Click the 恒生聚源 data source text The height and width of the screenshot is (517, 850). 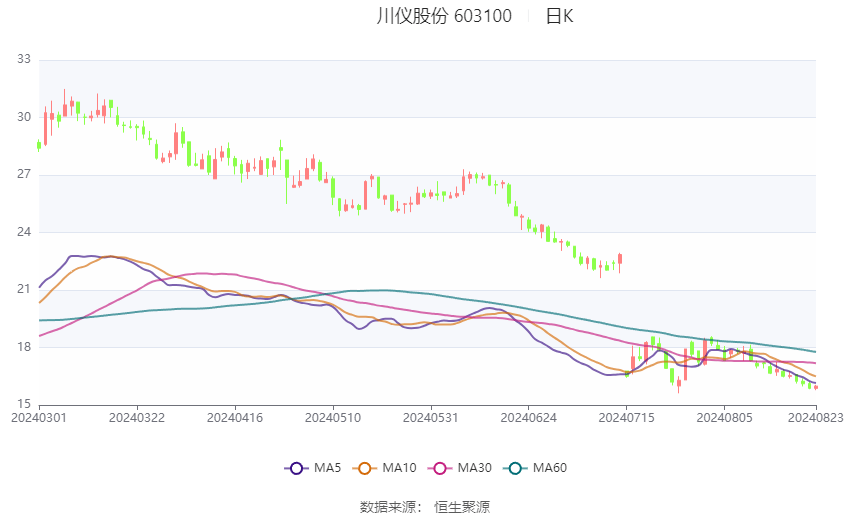(462, 507)
